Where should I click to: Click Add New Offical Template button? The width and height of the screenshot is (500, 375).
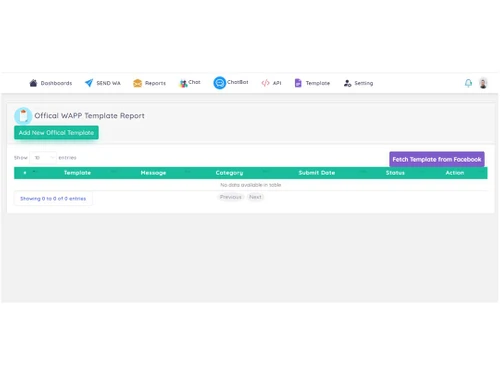56,132
